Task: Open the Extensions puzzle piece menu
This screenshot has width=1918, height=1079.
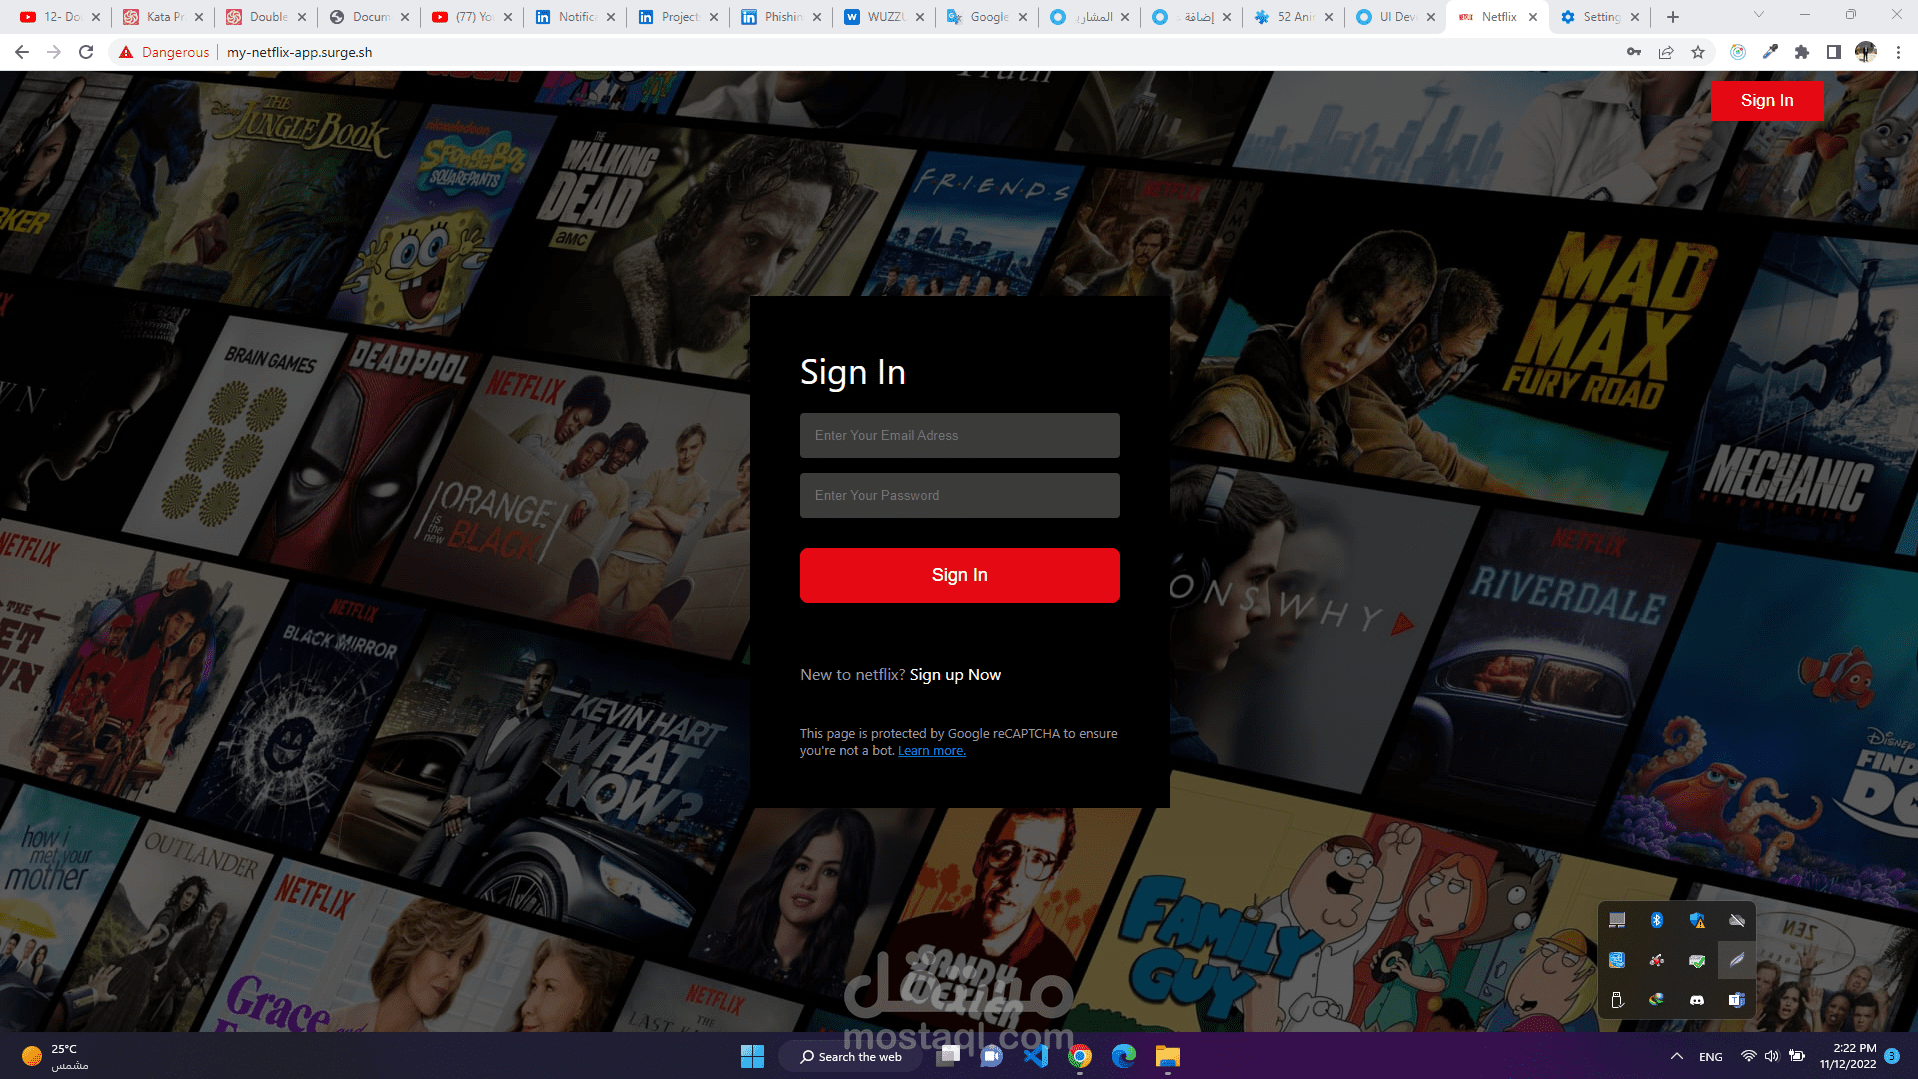Action: (x=1802, y=52)
